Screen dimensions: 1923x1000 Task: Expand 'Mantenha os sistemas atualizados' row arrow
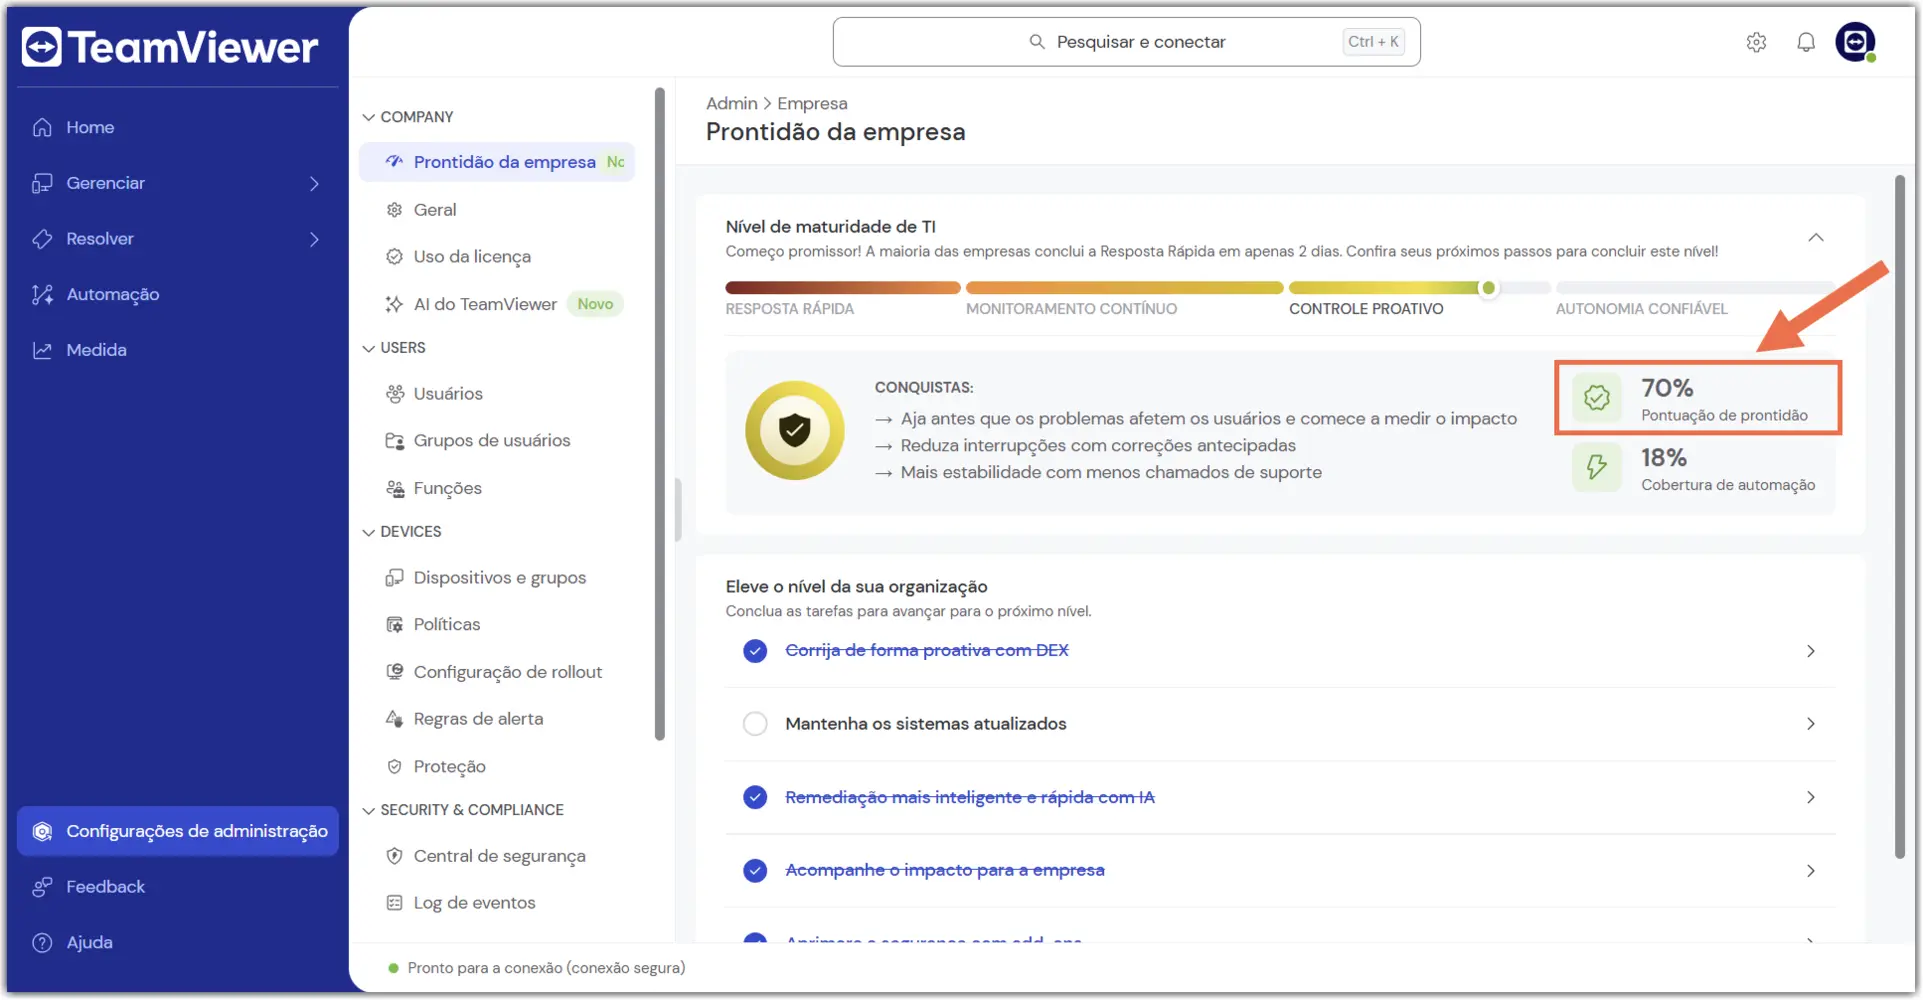(1811, 724)
